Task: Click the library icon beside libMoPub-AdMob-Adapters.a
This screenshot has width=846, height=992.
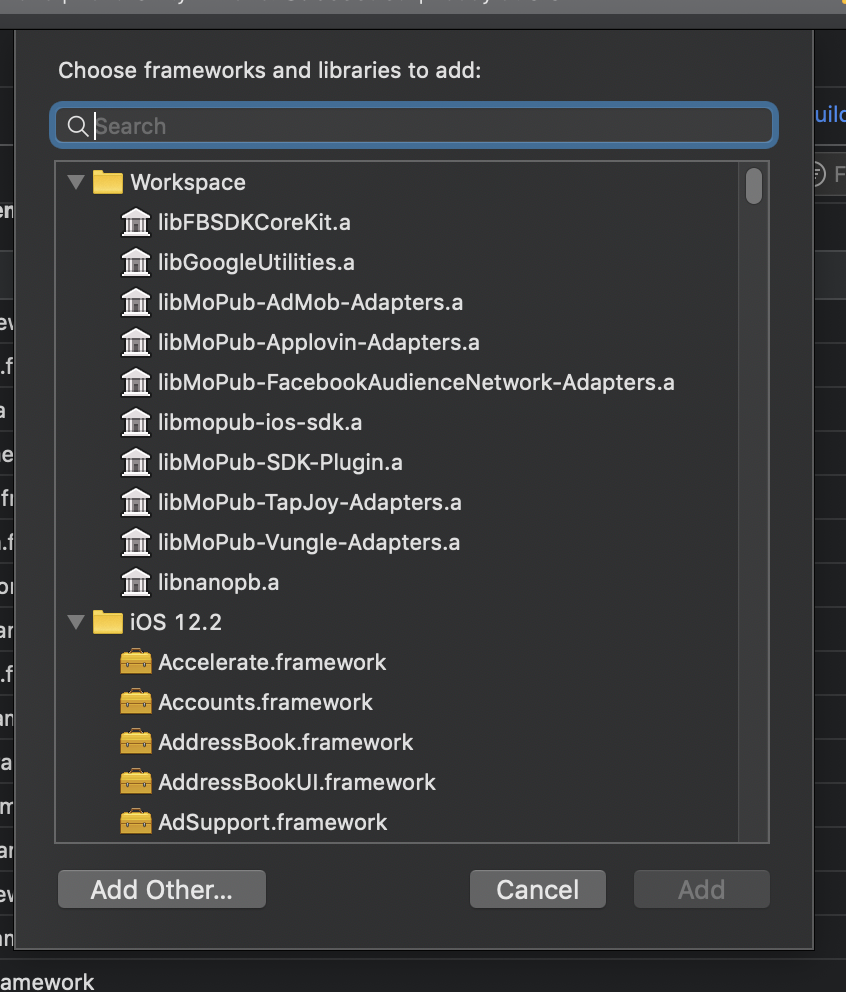Action: (x=135, y=302)
